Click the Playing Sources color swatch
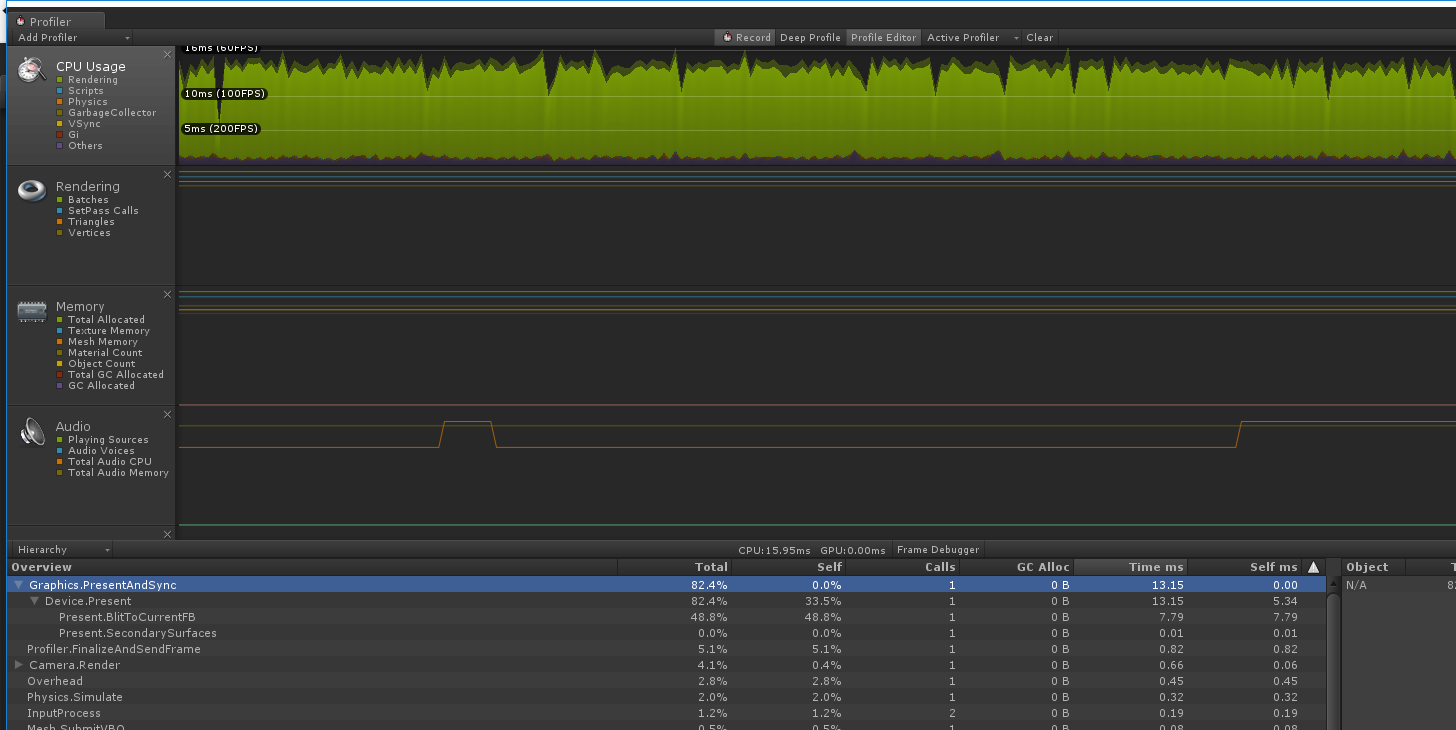 coord(60,440)
